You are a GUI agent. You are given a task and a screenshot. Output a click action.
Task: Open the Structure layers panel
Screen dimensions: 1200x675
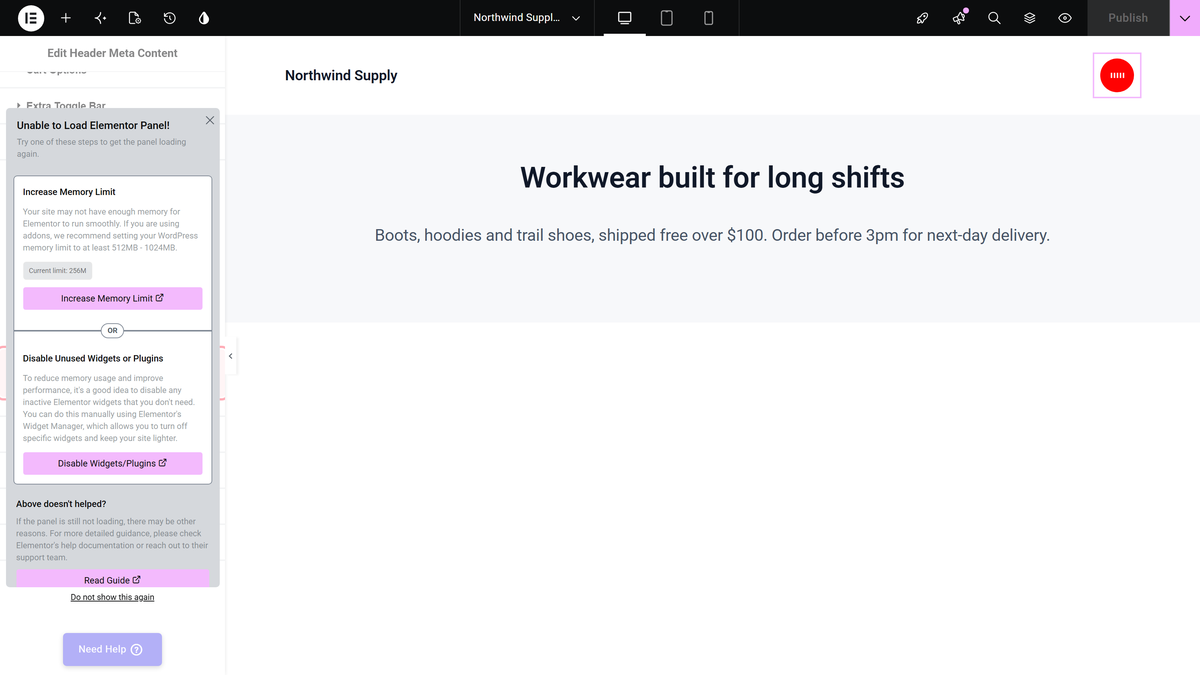tap(1030, 18)
